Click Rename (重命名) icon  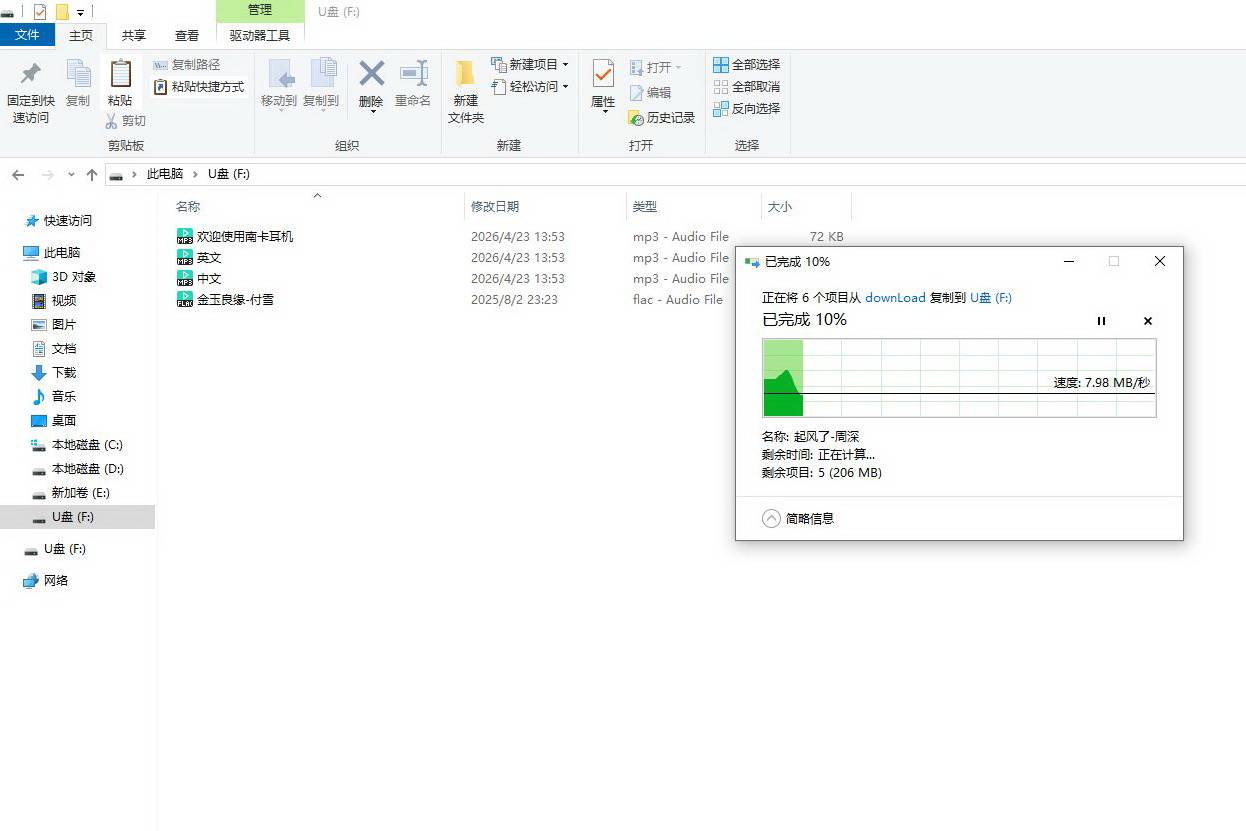tap(413, 74)
